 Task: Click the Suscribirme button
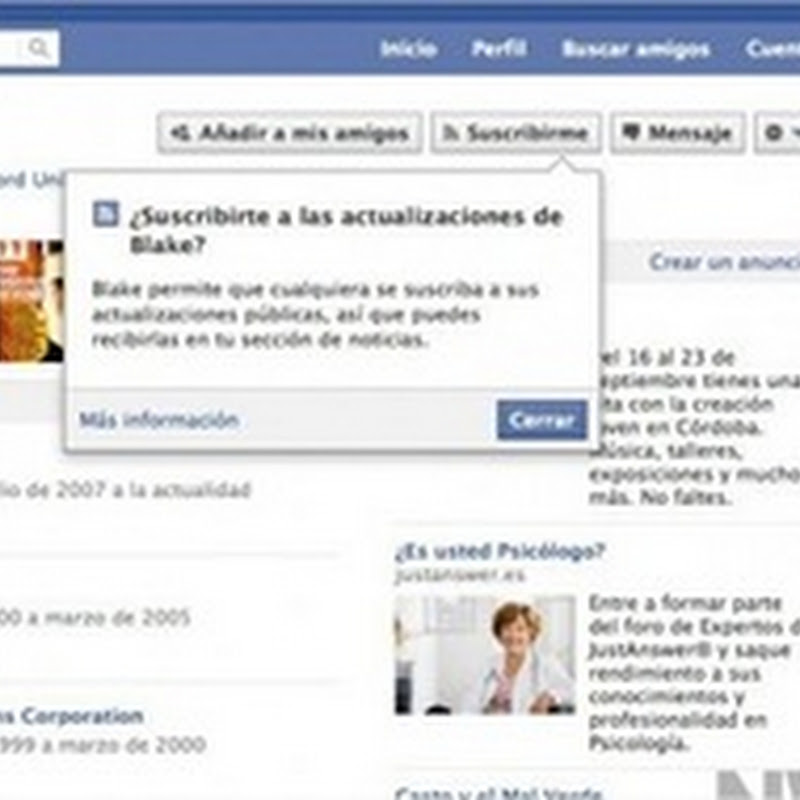pos(515,133)
